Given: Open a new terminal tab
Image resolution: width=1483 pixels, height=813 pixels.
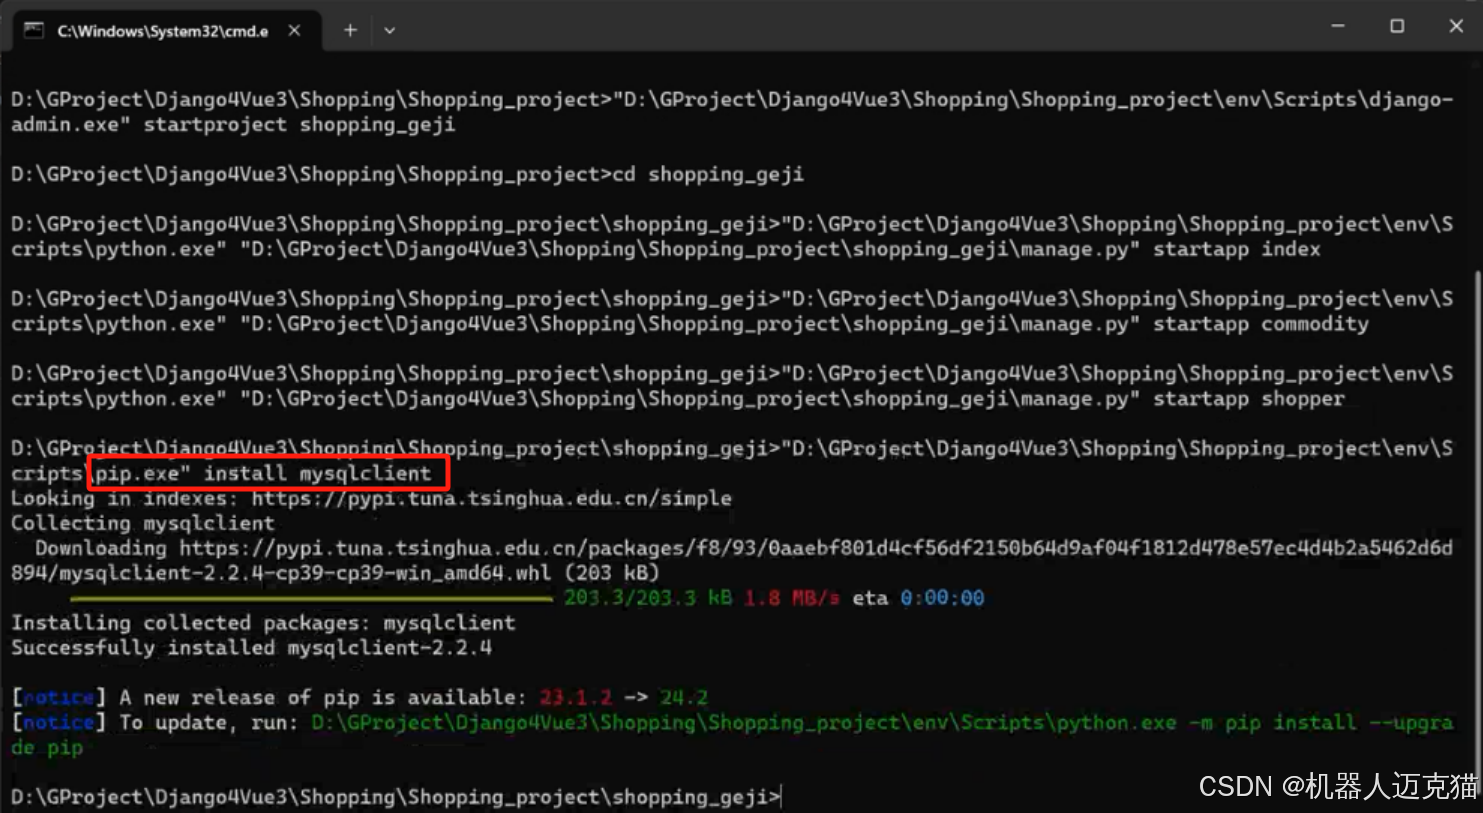Looking at the screenshot, I should coord(350,31).
